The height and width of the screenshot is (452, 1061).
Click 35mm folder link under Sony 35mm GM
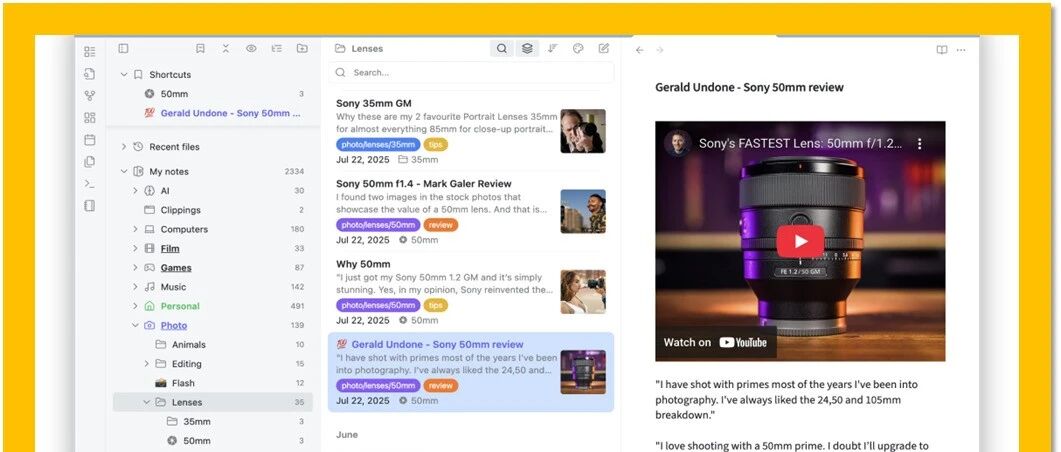point(418,160)
